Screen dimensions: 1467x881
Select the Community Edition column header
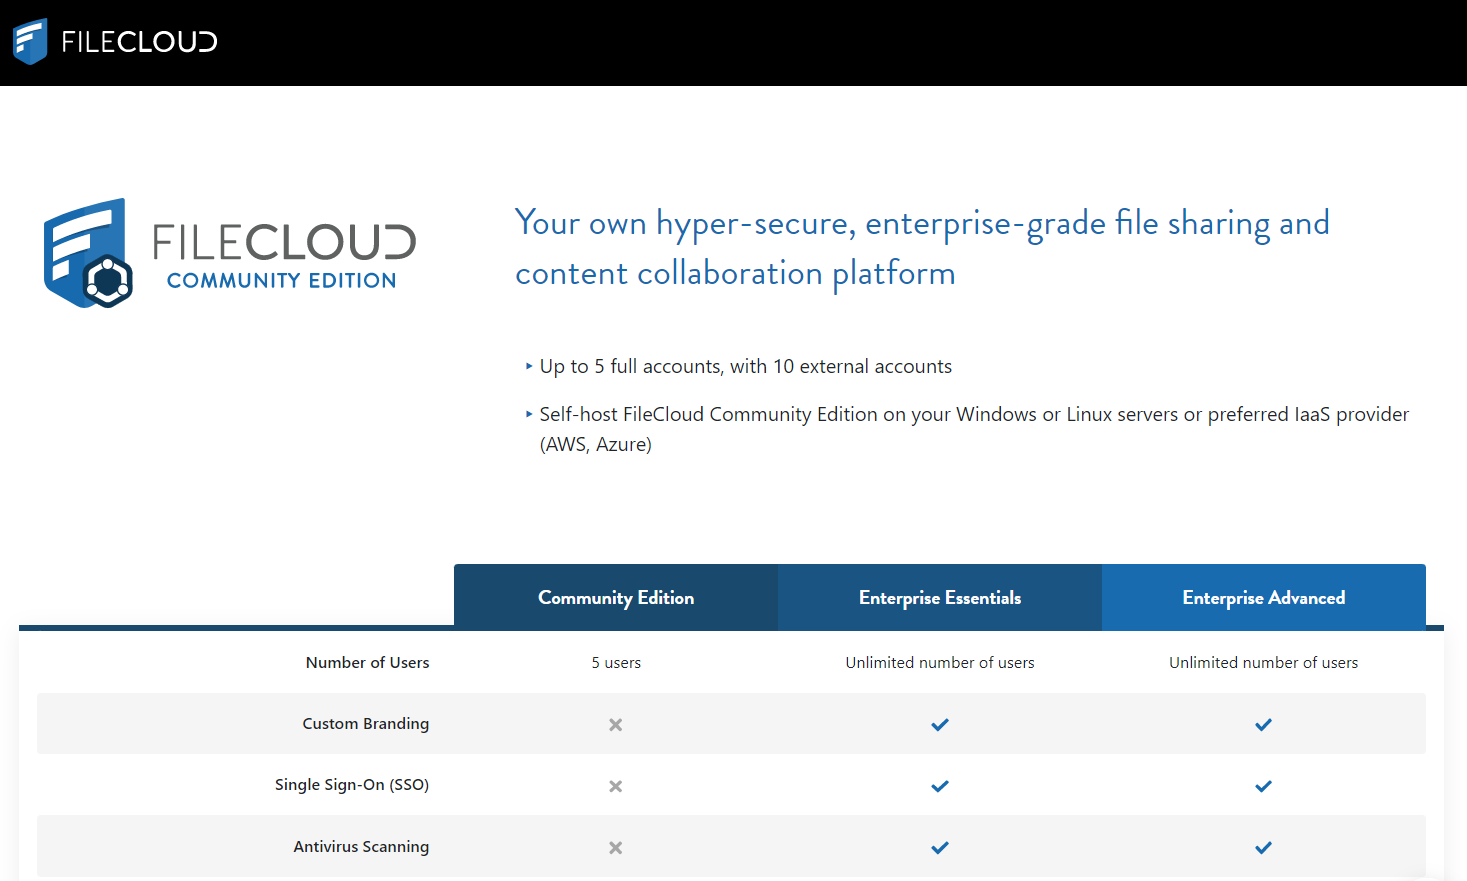click(616, 598)
